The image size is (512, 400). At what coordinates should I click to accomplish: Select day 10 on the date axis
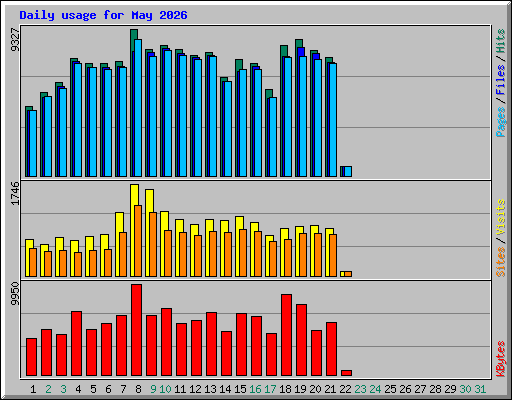(165, 389)
